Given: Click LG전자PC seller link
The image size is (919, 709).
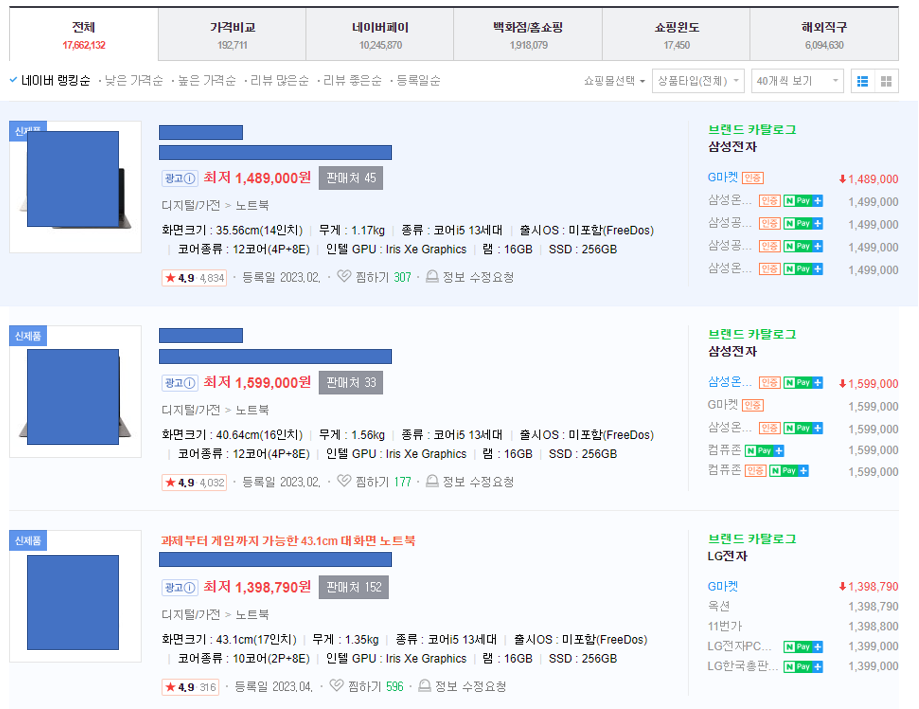Looking at the screenshot, I should tap(739, 646).
